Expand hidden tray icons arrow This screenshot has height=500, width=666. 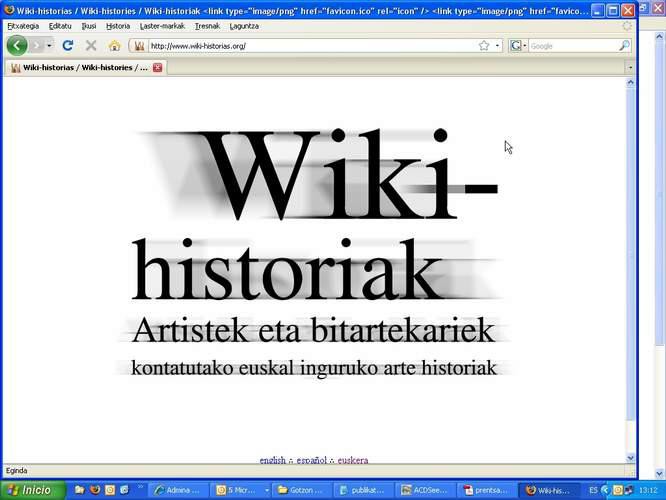(605, 490)
